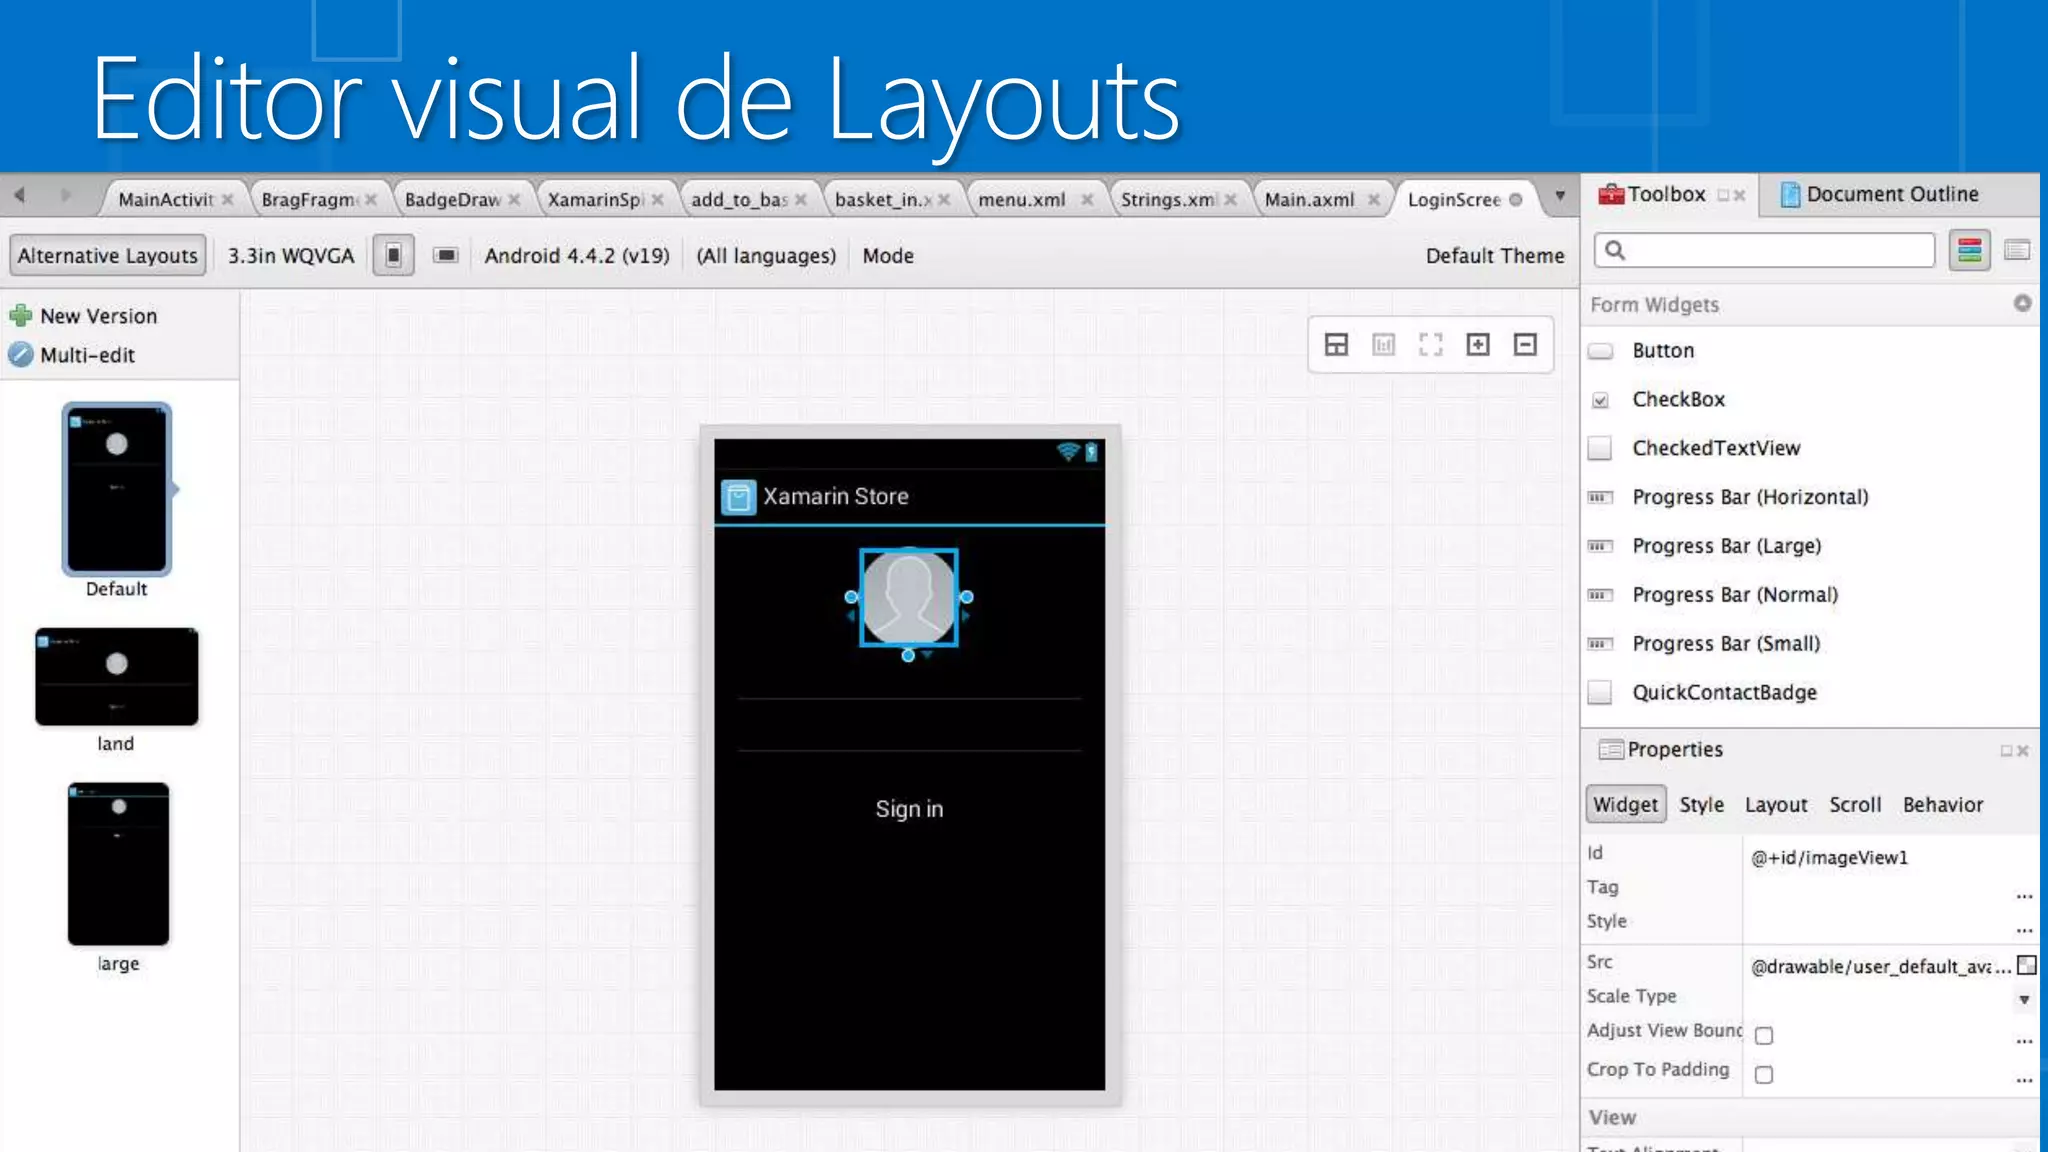
Task: Click the toolbox list view icon
Action: click(x=2017, y=250)
